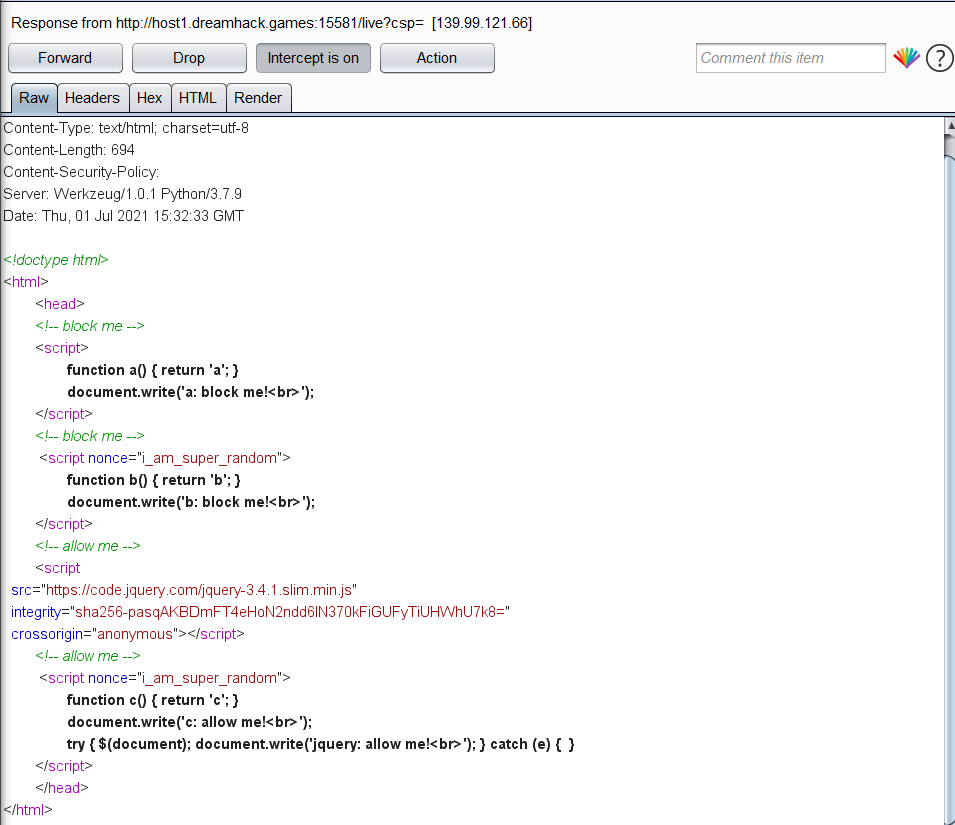
Task: Click the Comment this item field
Action: click(x=791, y=58)
